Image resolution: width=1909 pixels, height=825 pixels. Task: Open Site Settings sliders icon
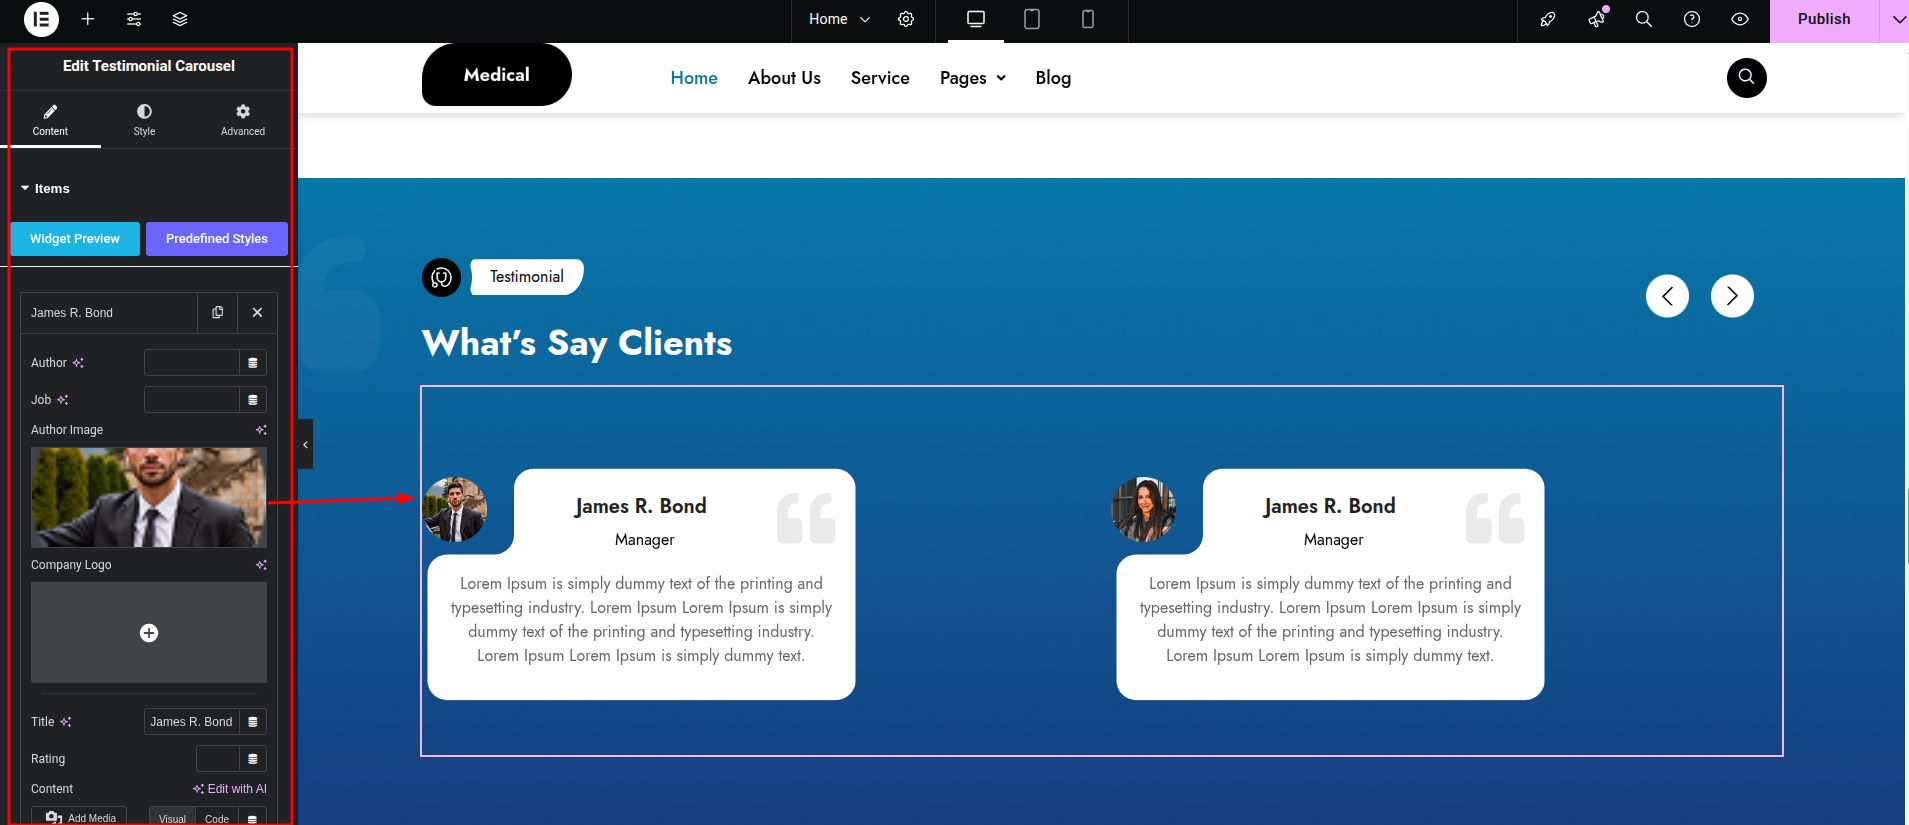[134, 19]
